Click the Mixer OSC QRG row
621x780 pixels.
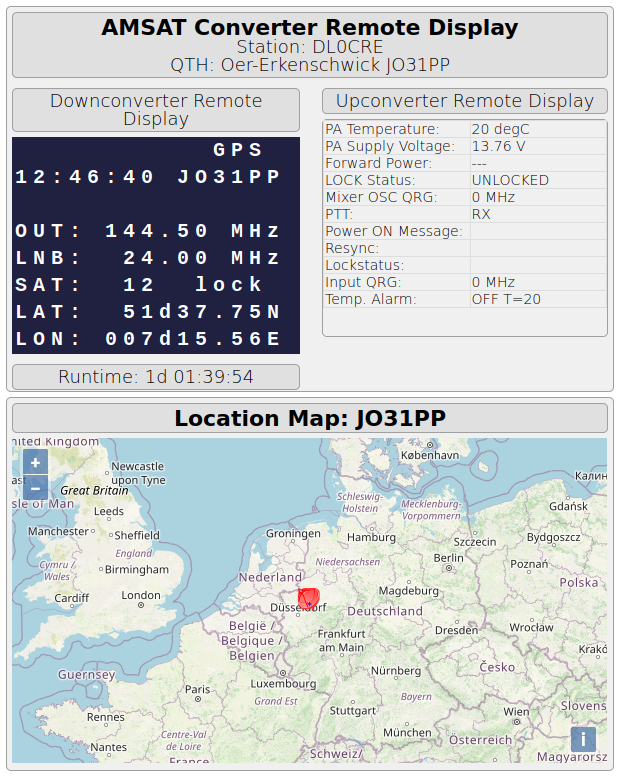[465, 197]
